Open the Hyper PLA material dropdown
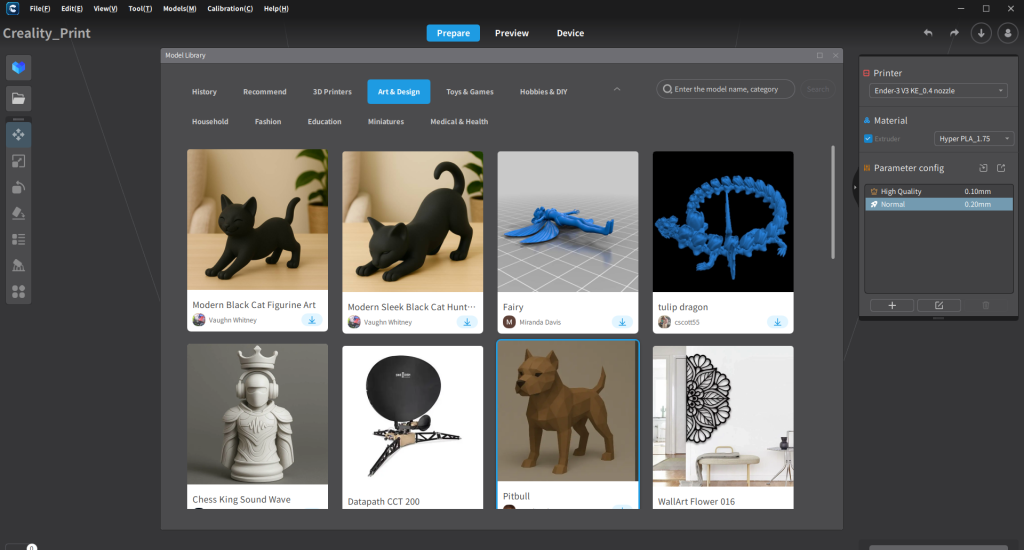1024x550 pixels. (x=973, y=139)
